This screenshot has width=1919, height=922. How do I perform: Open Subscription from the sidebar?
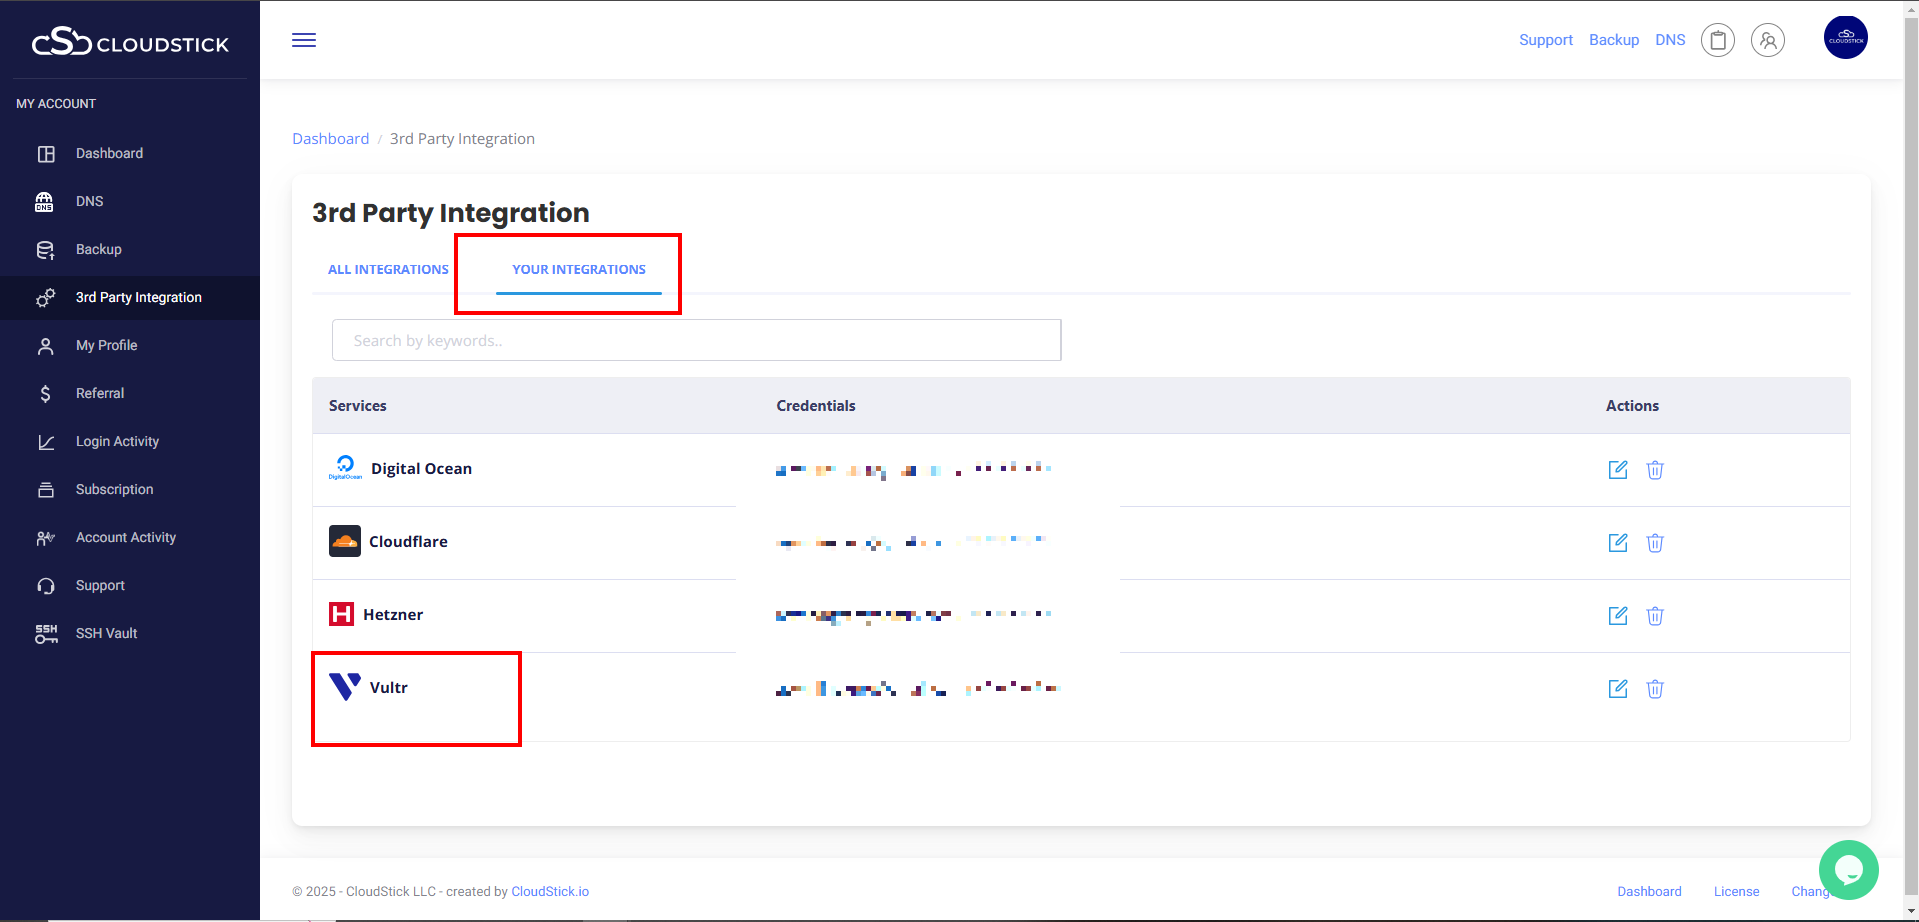tap(114, 489)
